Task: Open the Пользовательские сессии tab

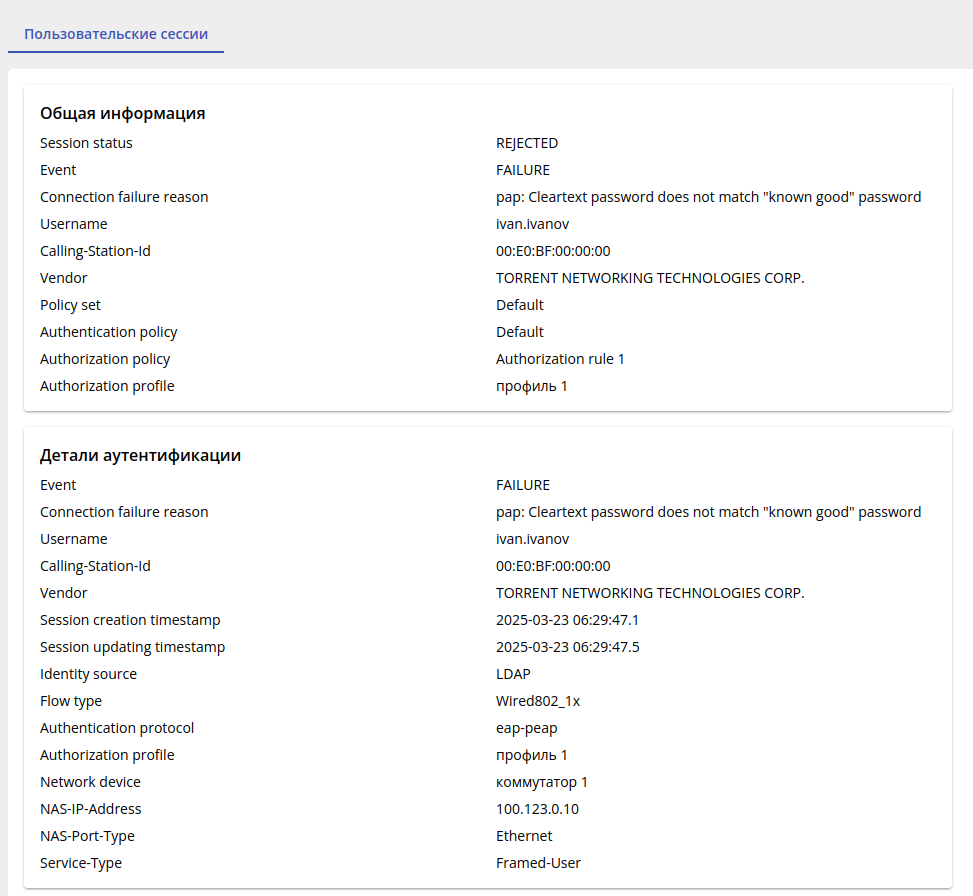Action: [116, 34]
